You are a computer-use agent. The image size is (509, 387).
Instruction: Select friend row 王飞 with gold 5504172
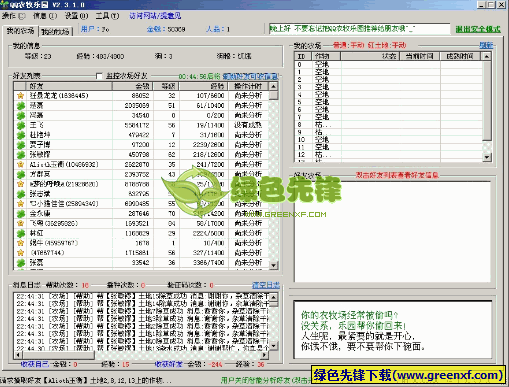point(141,125)
